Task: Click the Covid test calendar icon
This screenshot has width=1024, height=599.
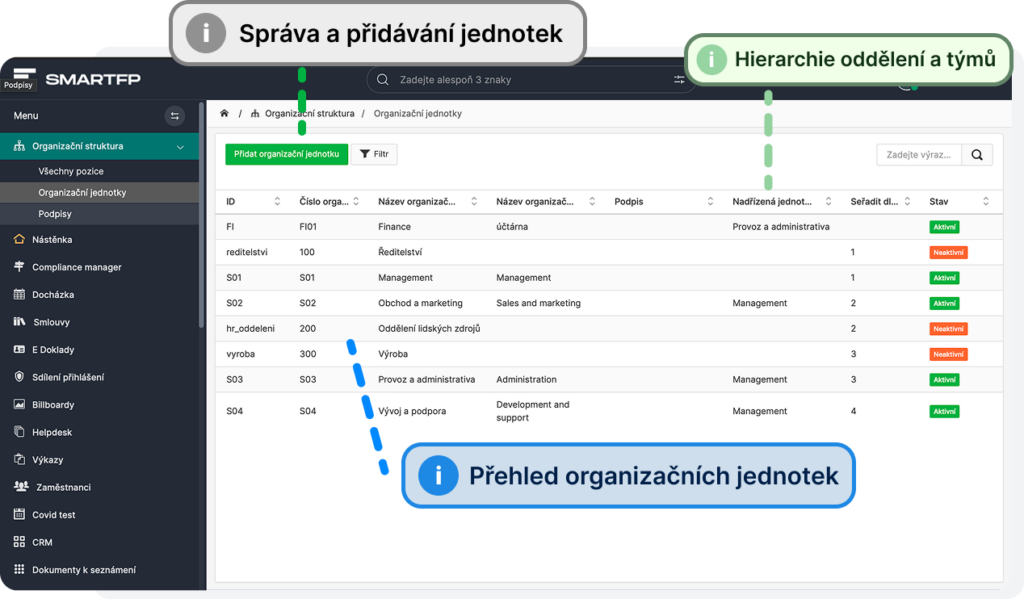Action: tap(19, 514)
